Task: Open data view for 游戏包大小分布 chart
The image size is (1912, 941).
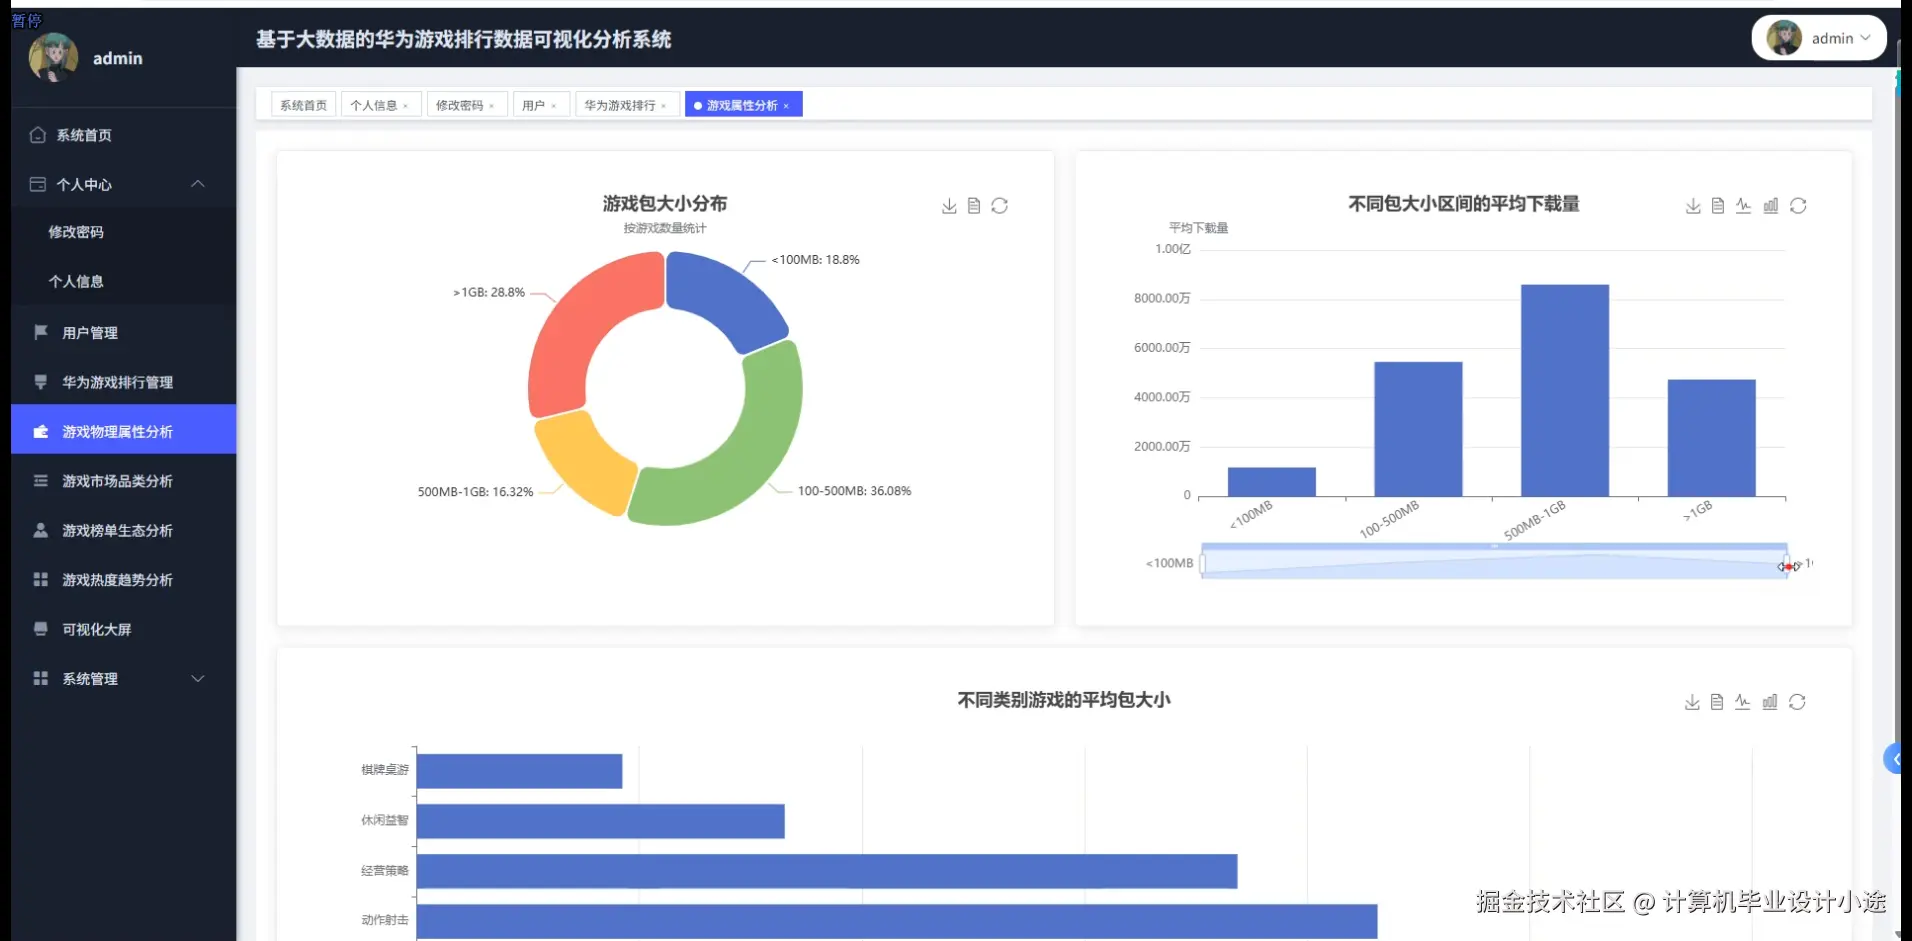Action: coord(974,206)
